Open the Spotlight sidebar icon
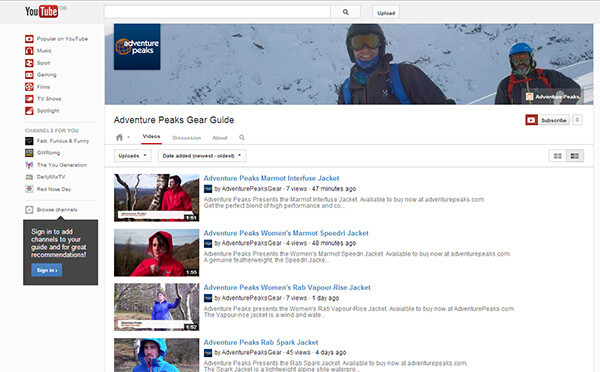Image resolution: width=600 pixels, height=372 pixels. coord(29,111)
